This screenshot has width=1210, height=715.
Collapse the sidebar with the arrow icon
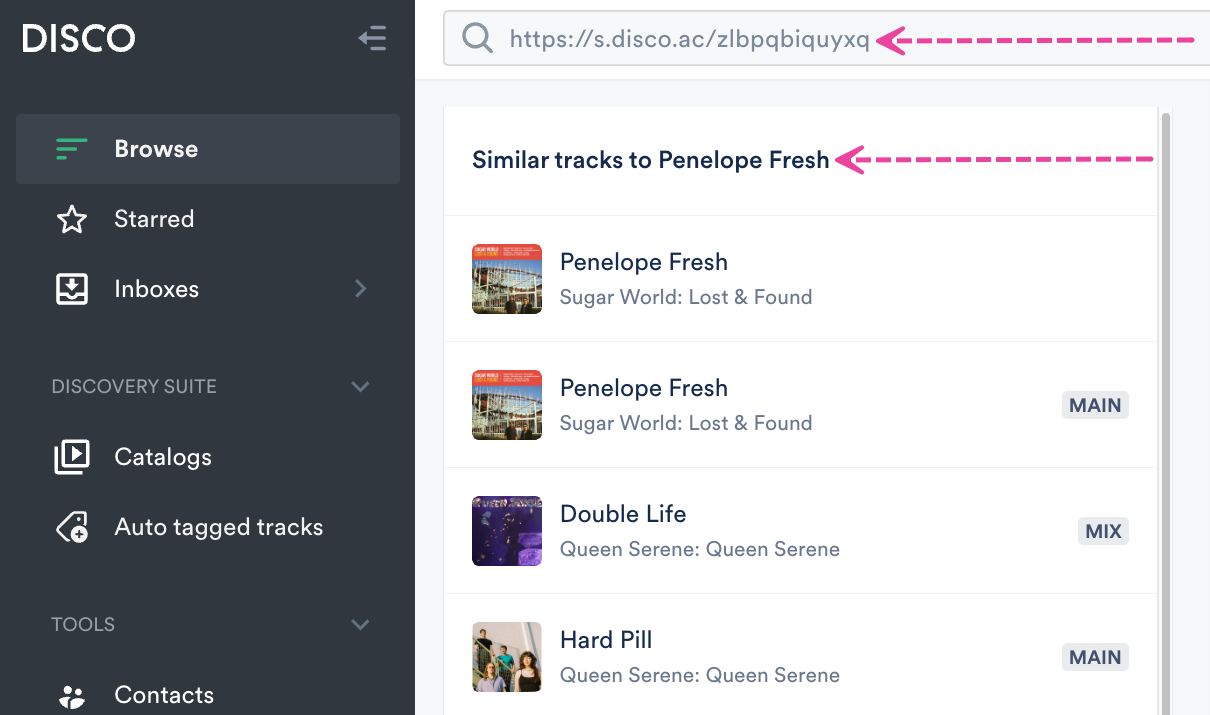[x=372, y=39]
